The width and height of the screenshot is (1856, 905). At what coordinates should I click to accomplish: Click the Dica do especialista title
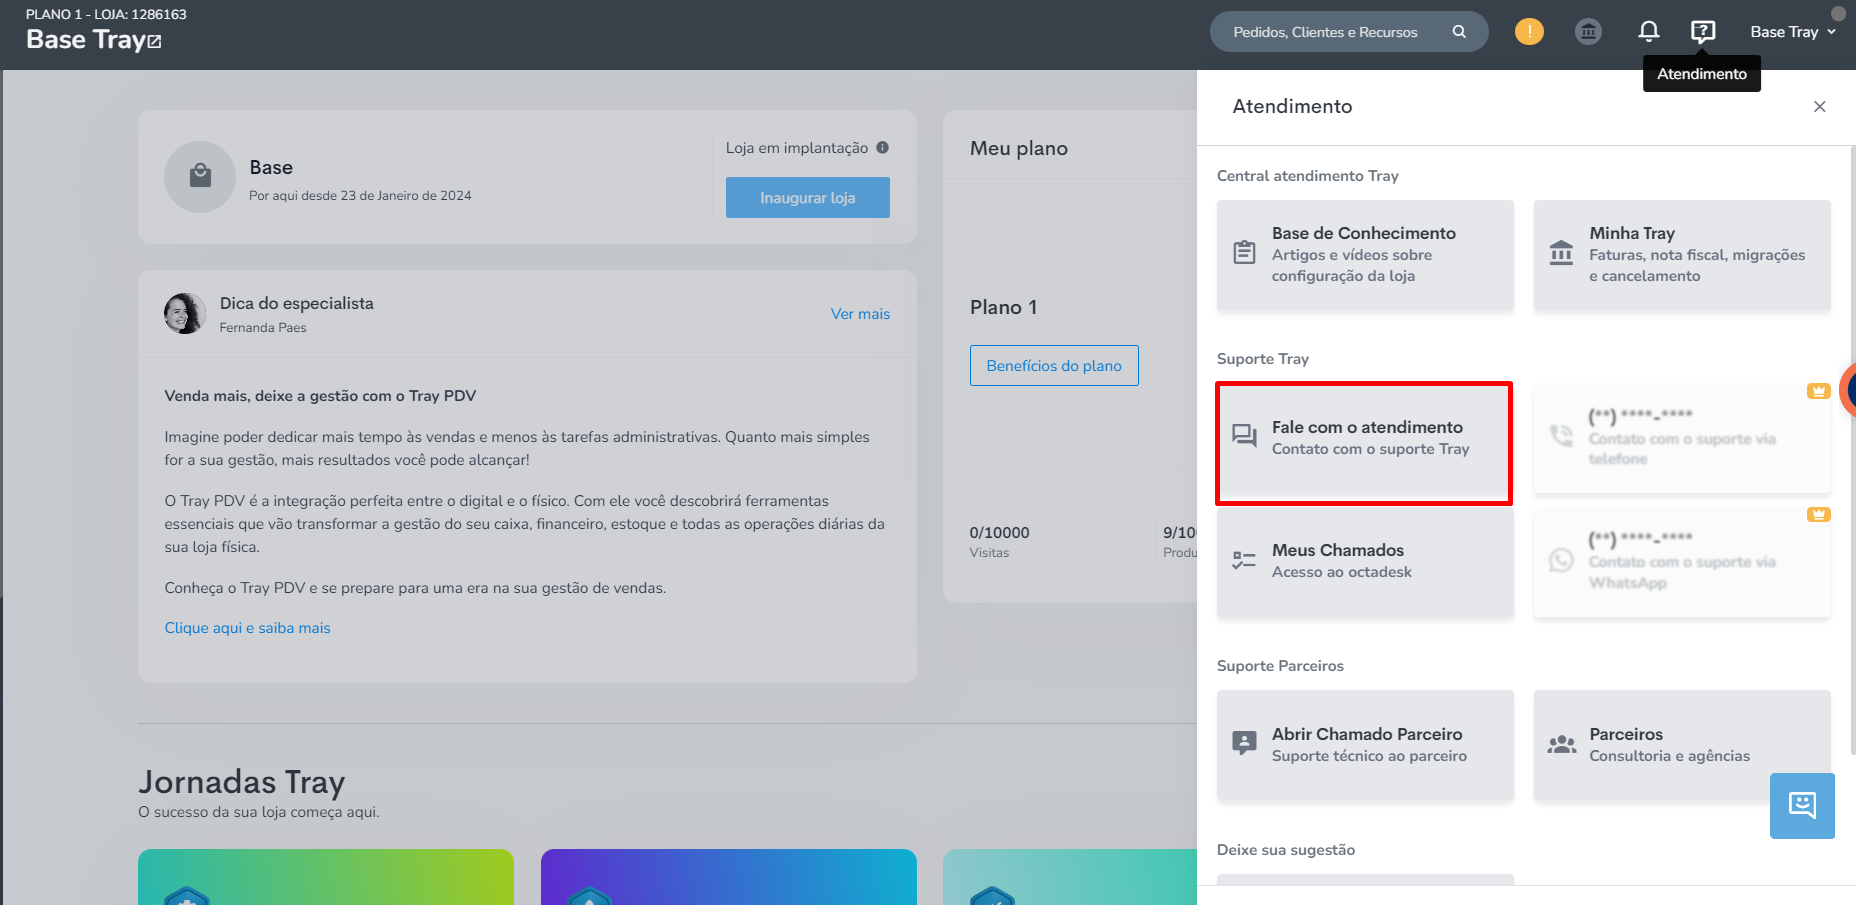point(297,303)
